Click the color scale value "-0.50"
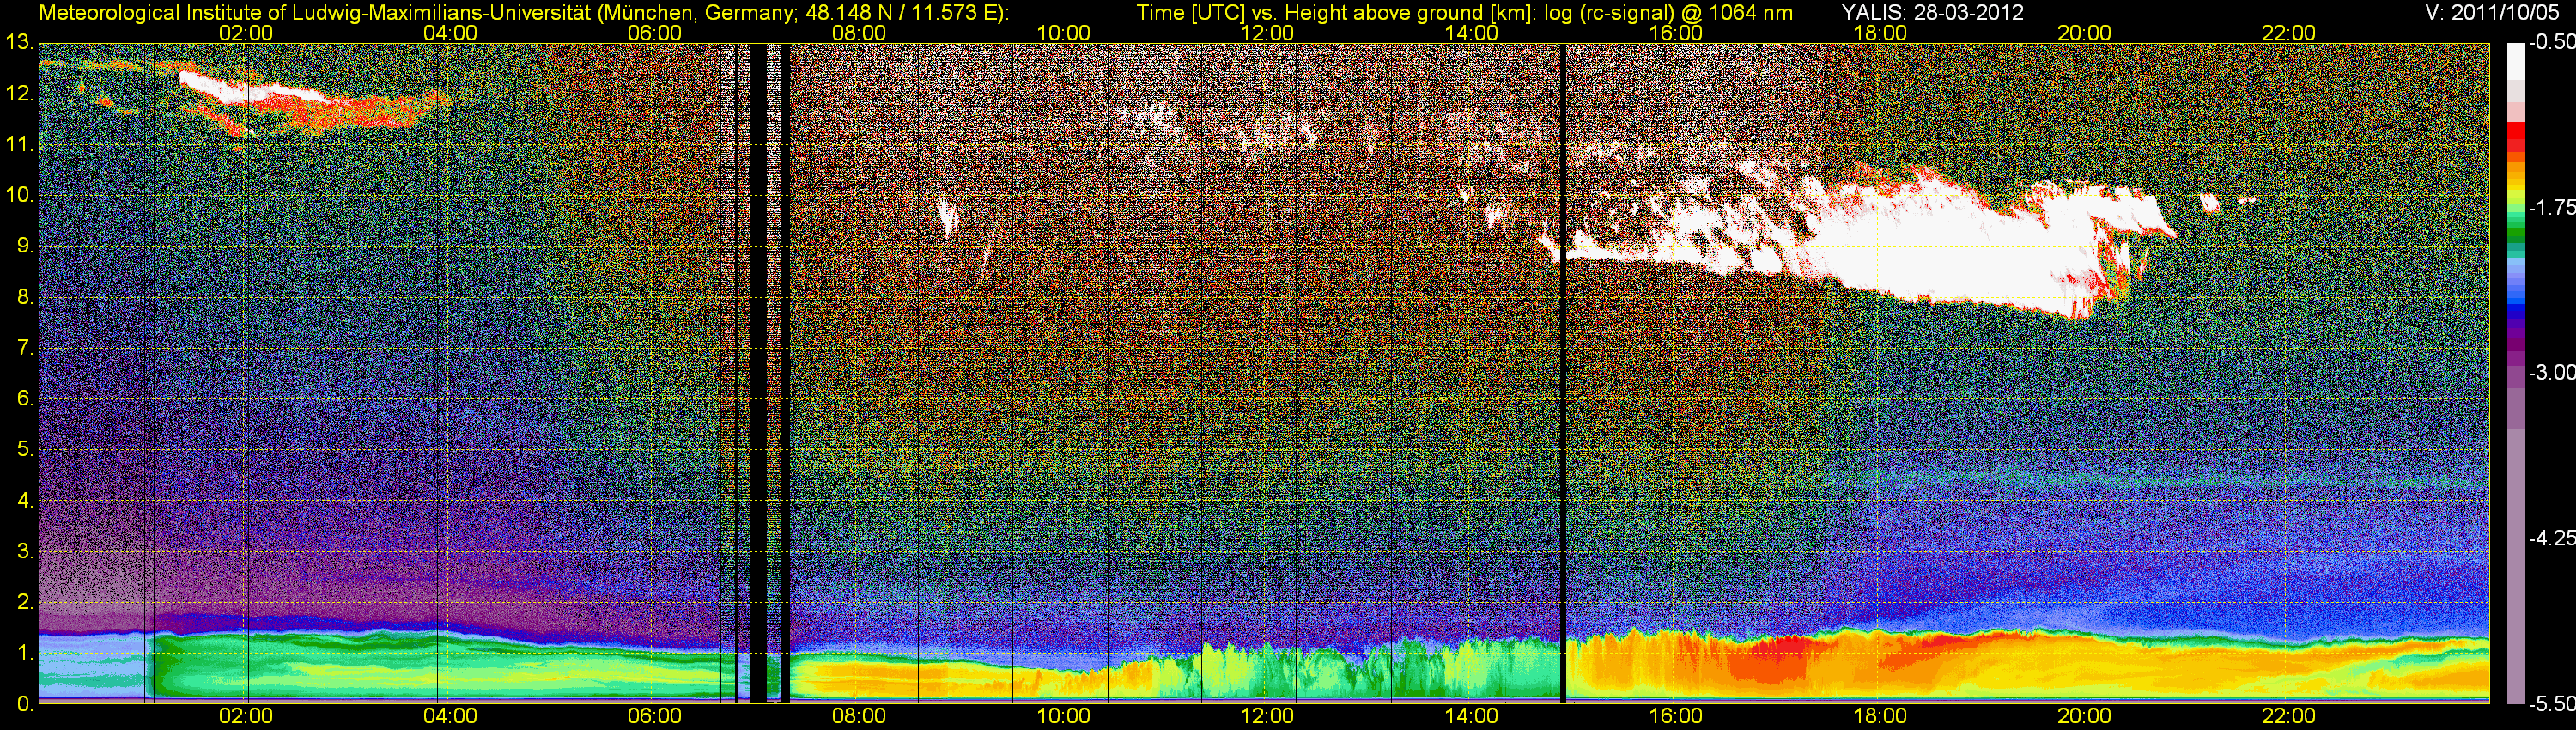 pos(2551,43)
